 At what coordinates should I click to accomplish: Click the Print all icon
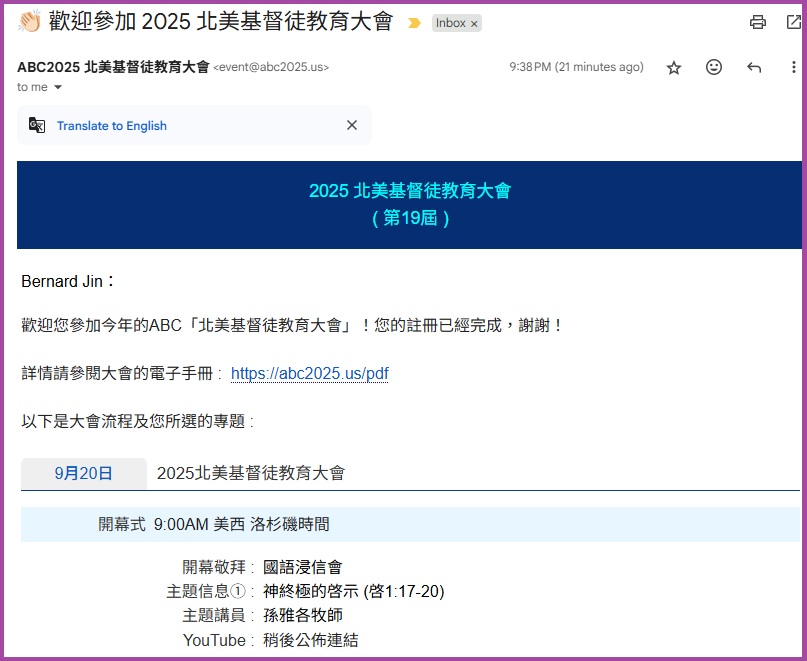tap(758, 23)
